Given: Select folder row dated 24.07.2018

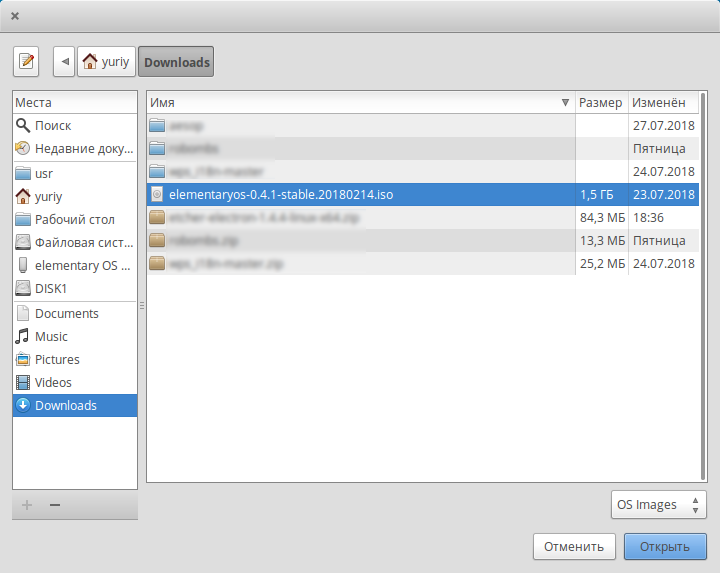Looking at the screenshot, I should pyautogui.click(x=423, y=171).
